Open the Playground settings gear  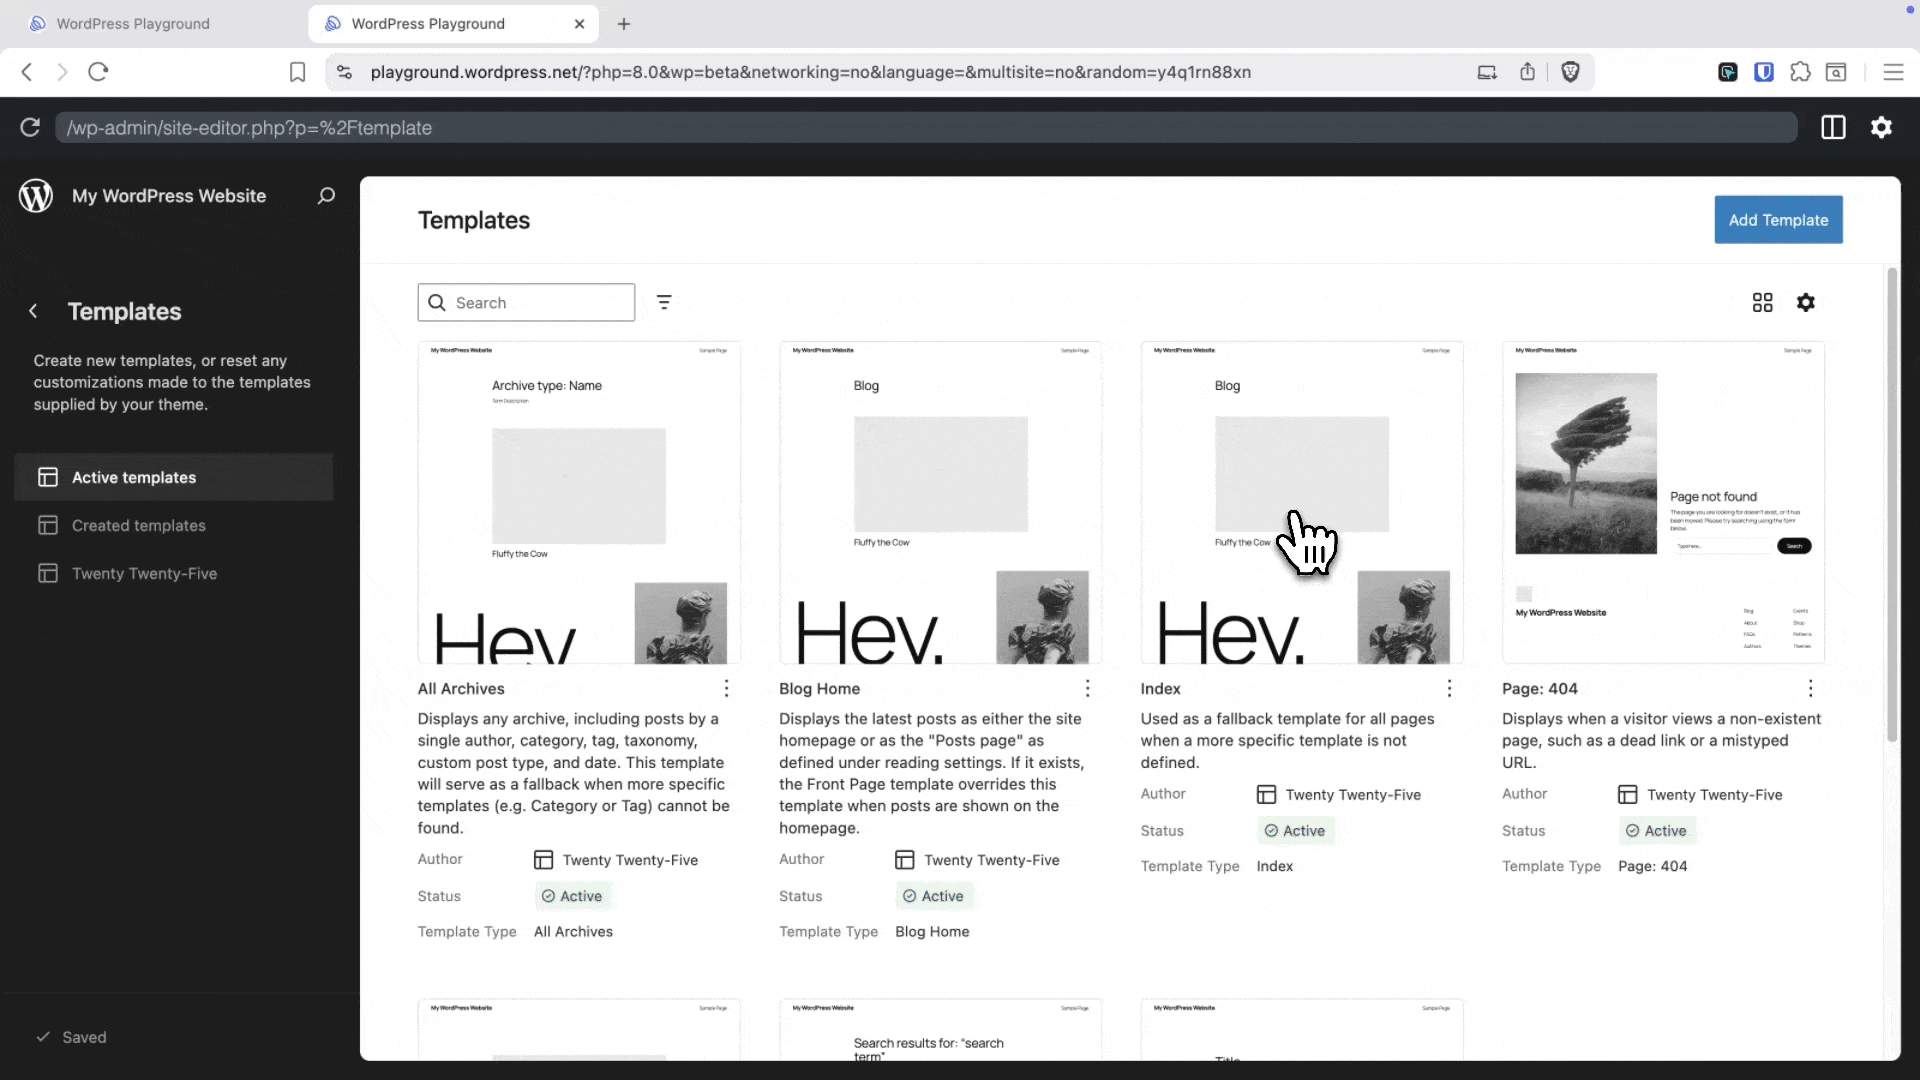[x=1882, y=128]
